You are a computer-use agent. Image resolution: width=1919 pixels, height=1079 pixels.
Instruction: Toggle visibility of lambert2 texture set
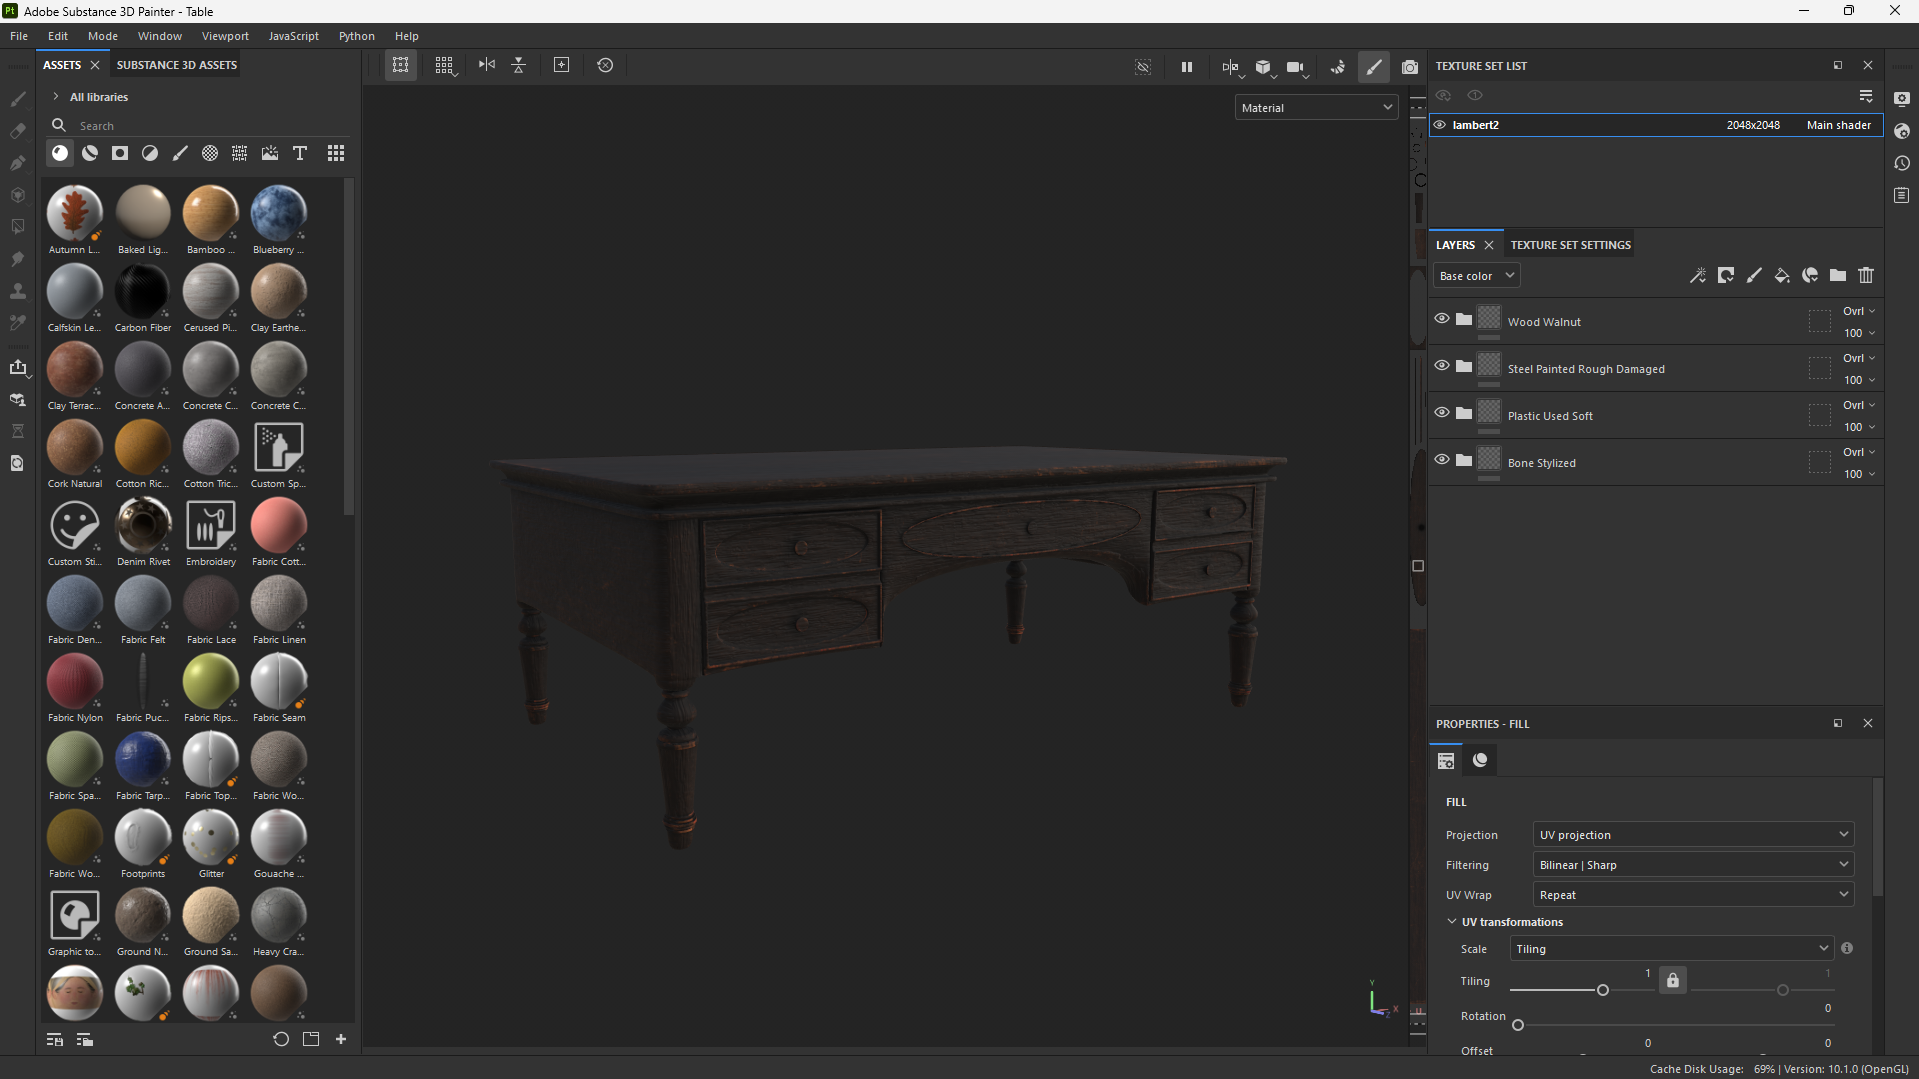point(1440,125)
